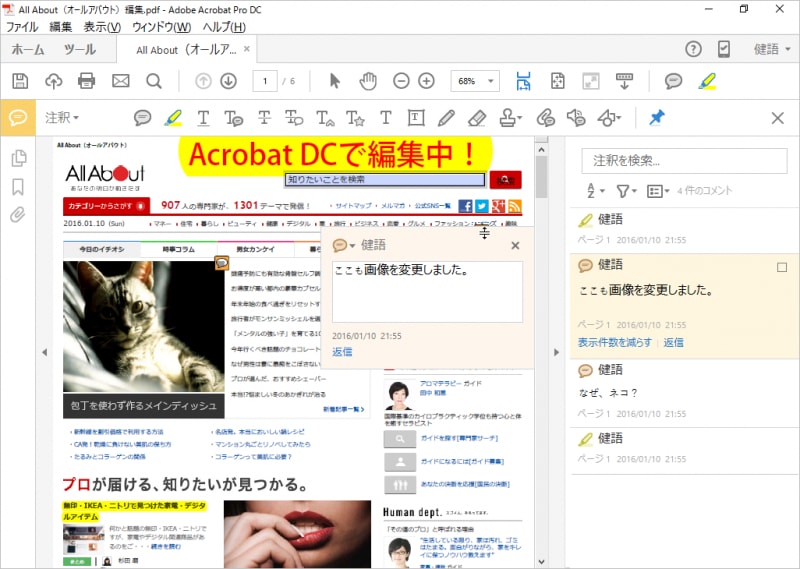Open attachments panel paperclip icon
Viewport: 800px width, 569px height.
(18, 214)
